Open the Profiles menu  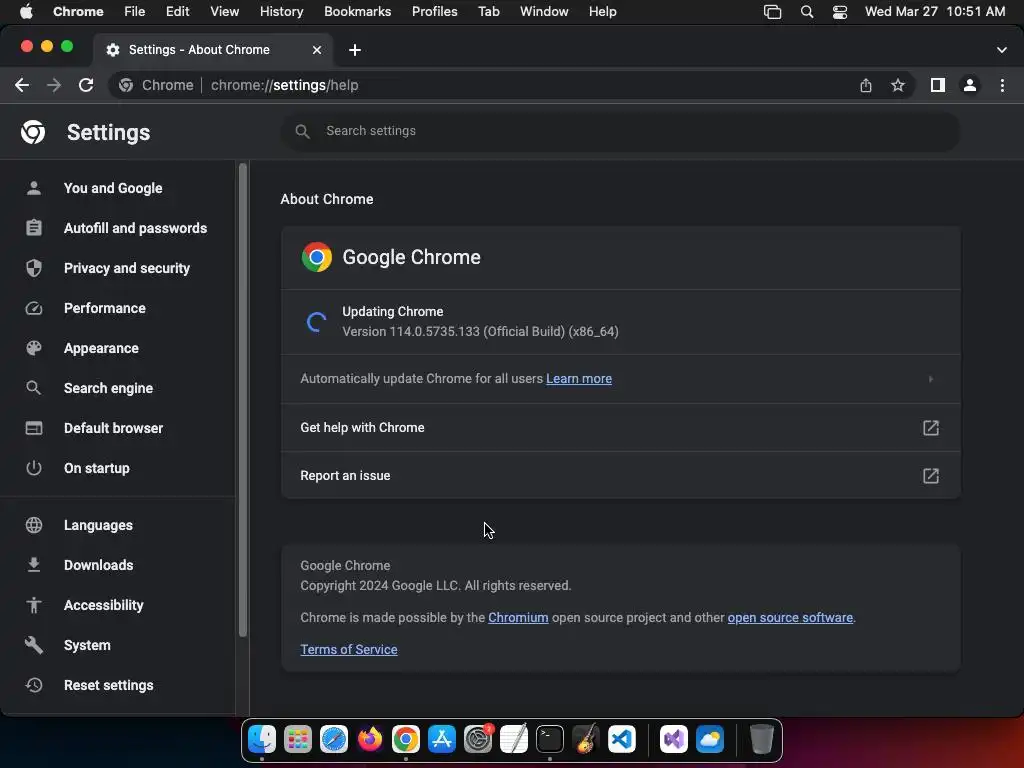coord(434,11)
